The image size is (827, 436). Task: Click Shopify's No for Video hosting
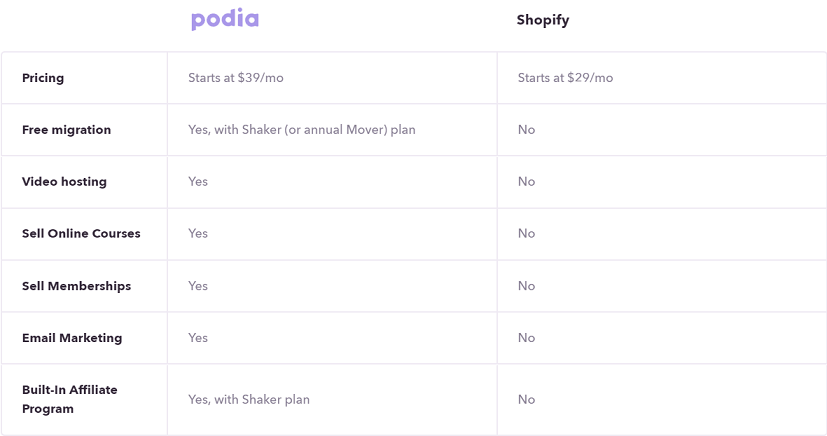526,182
